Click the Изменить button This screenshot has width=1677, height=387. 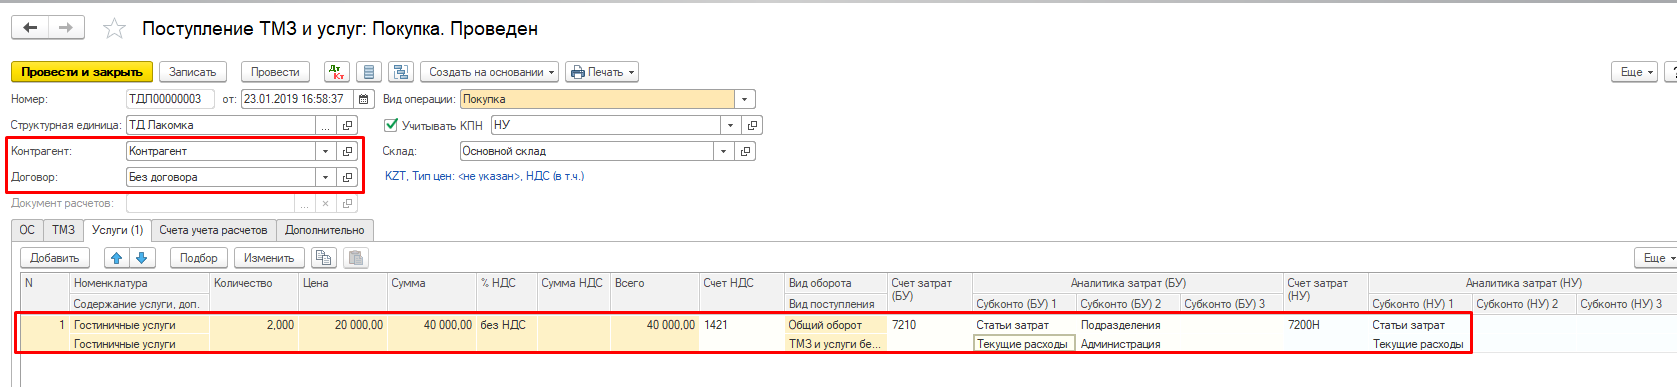(x=269, y=258)
